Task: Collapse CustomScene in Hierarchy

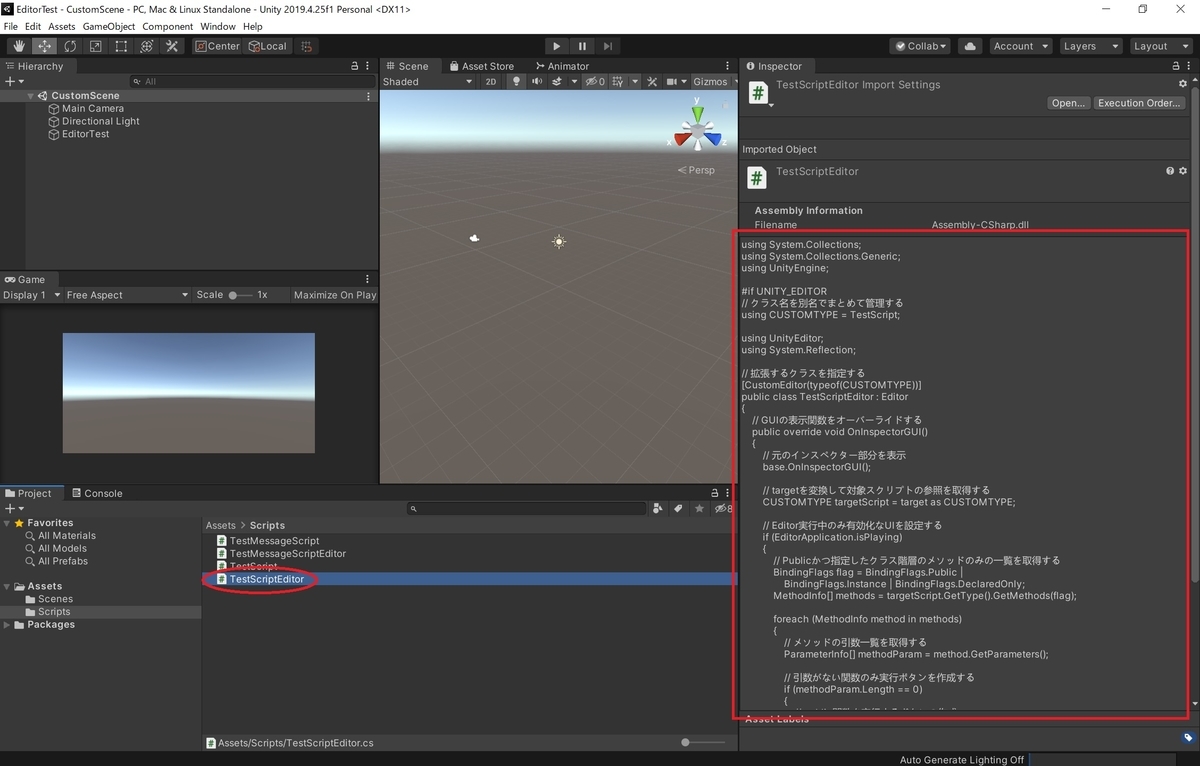Action: pyautogui.click(x=31, y=96)
